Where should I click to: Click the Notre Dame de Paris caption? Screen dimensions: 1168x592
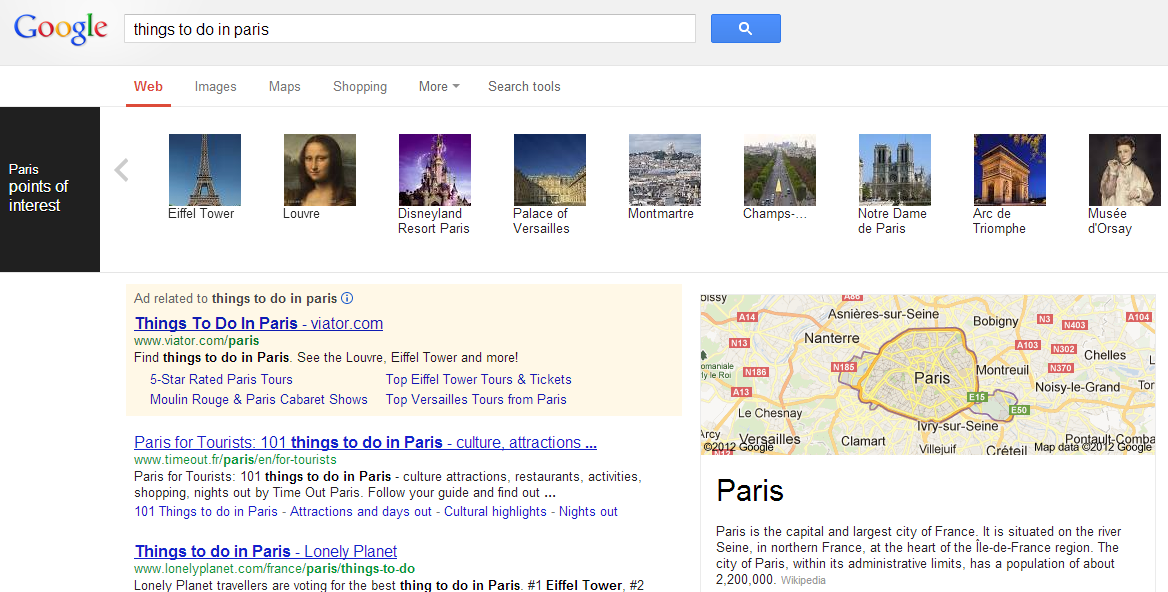coord(892,221)
